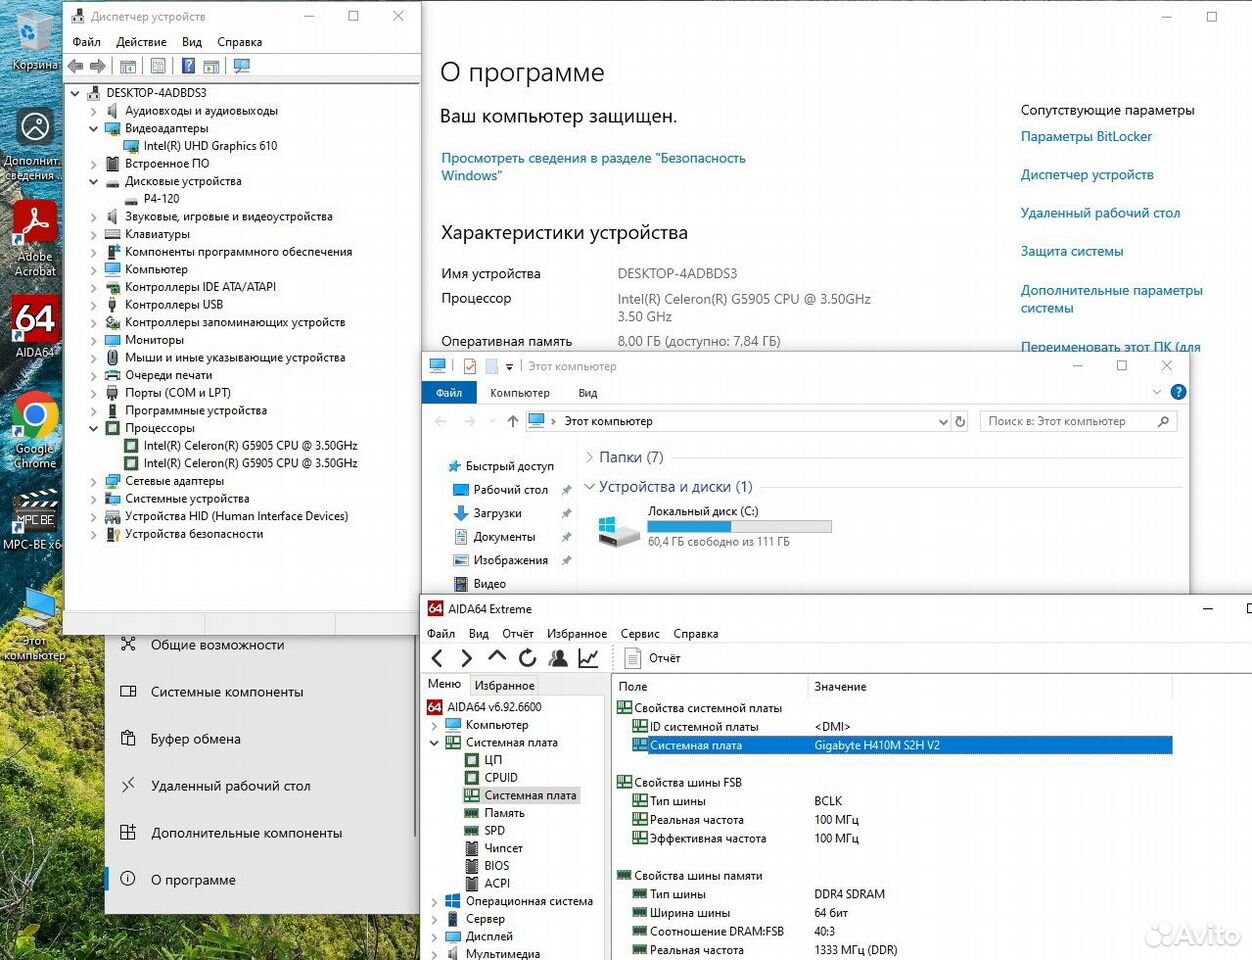Expand the Сетевые адаптеры node

94,481
